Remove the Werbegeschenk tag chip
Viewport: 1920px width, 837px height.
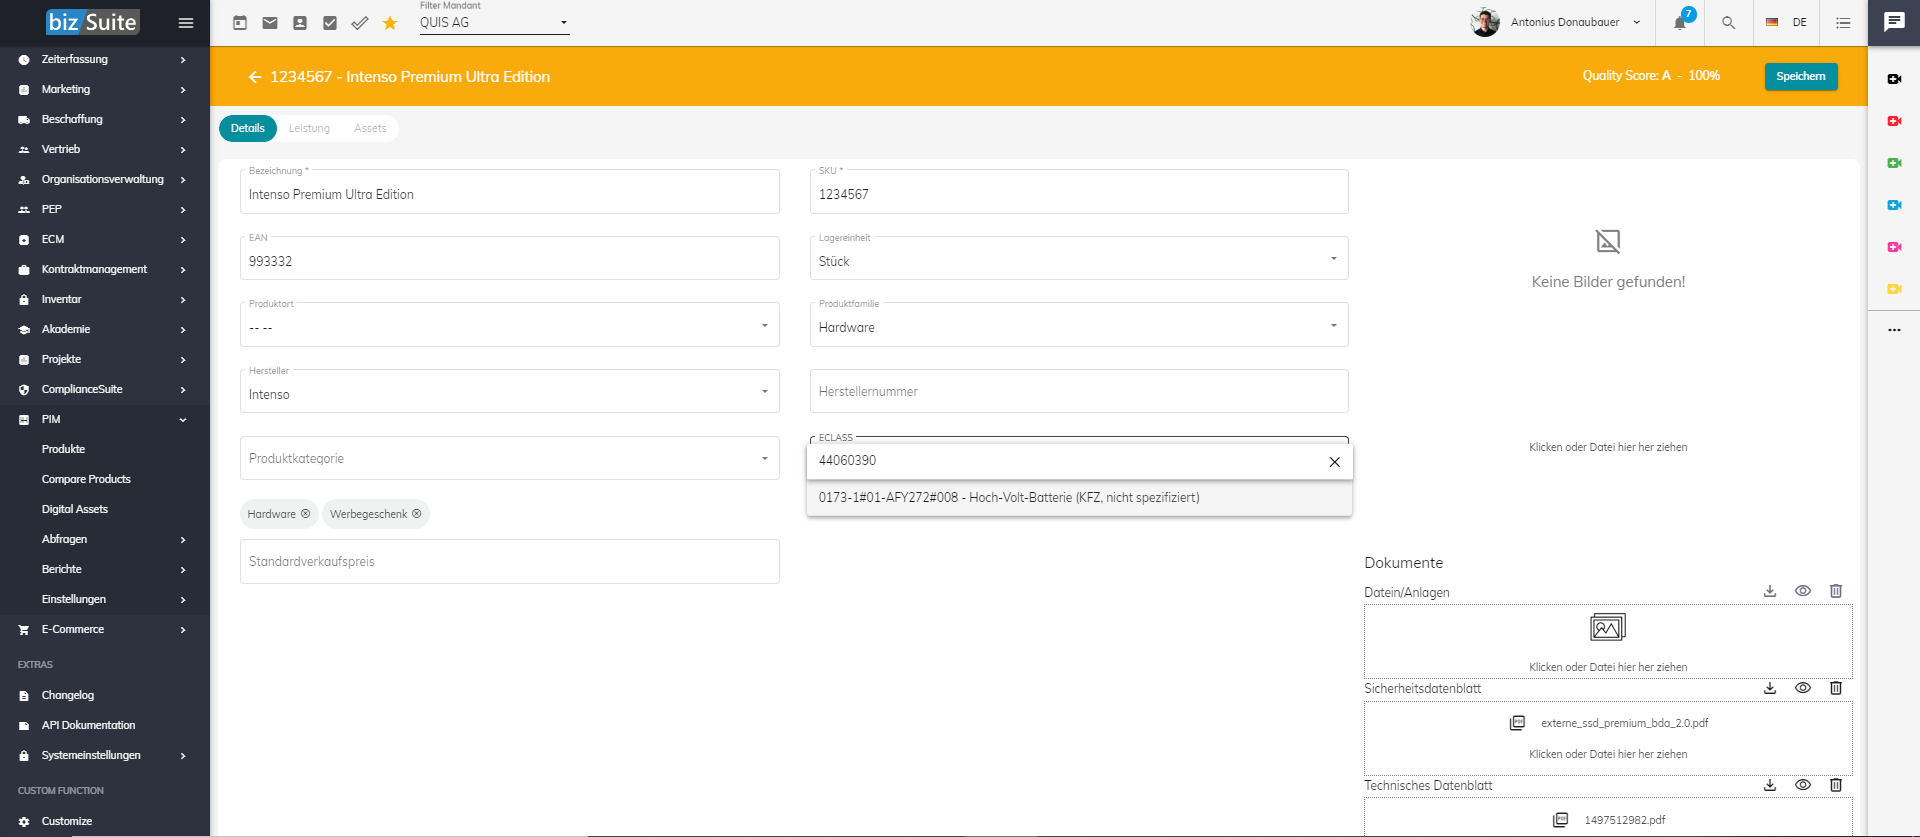(417, 514)
